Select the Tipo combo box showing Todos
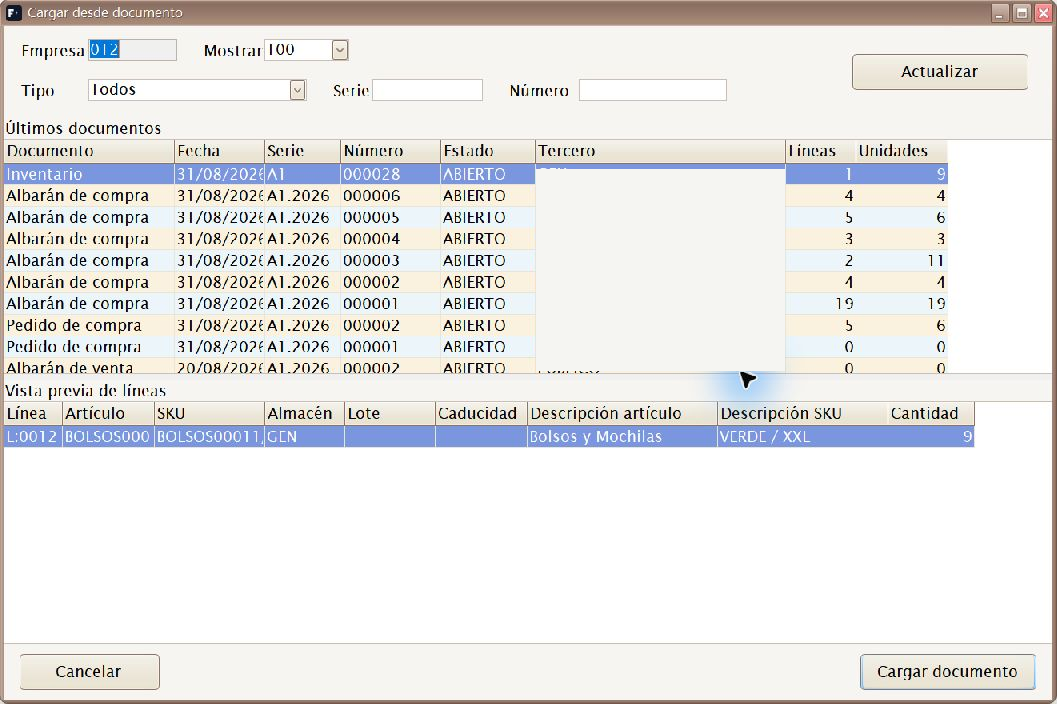 click(197, 90)
